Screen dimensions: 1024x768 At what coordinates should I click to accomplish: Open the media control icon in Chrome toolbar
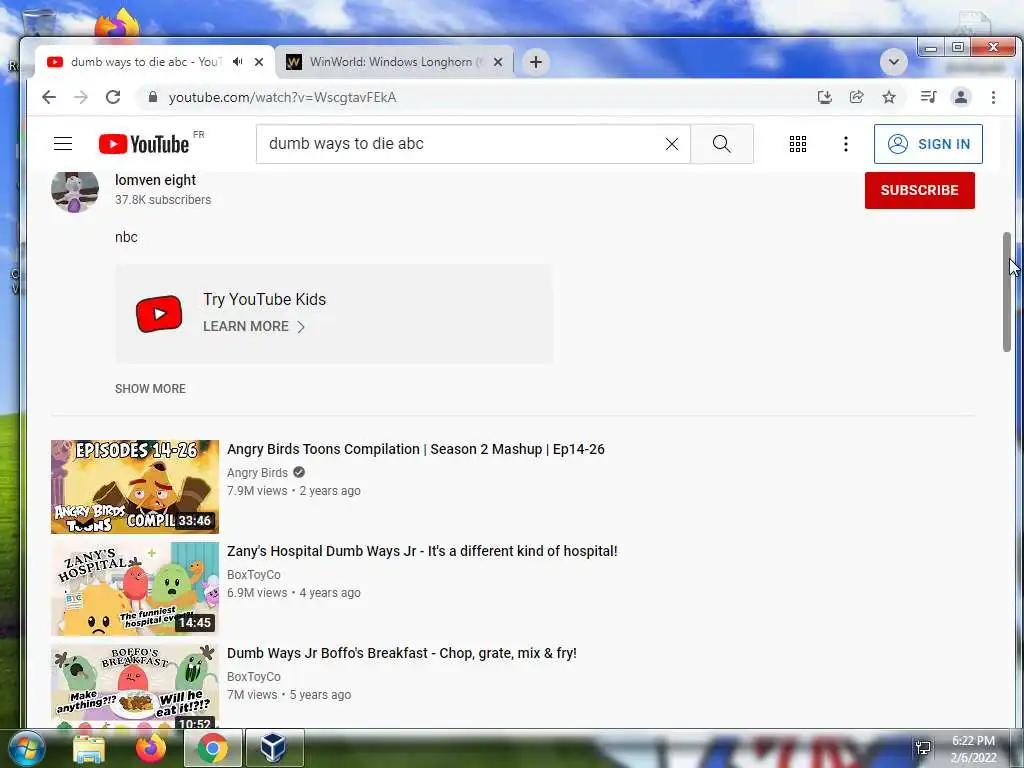point(928,97)
